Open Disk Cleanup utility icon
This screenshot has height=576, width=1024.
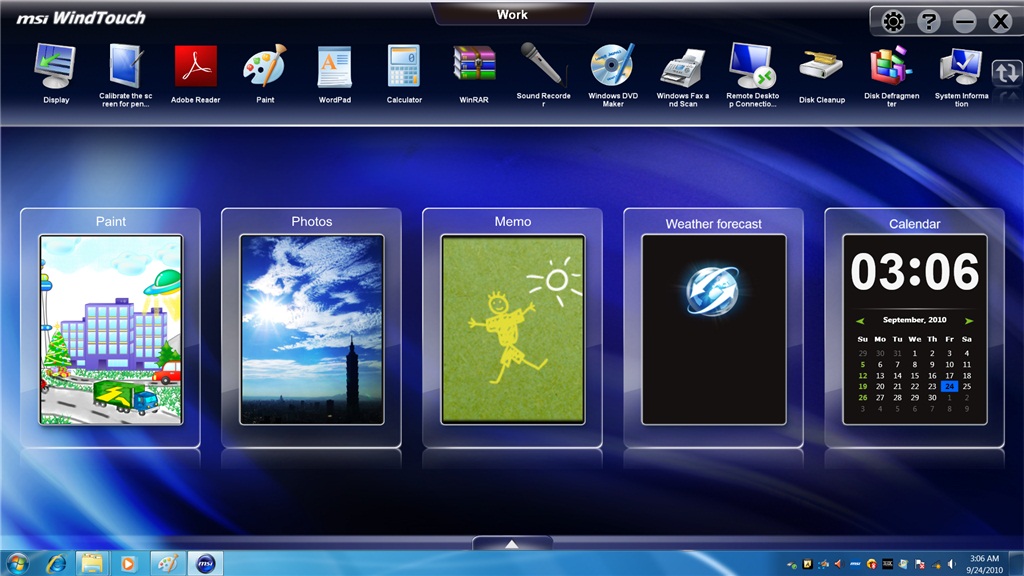click(x=821, y=67)
